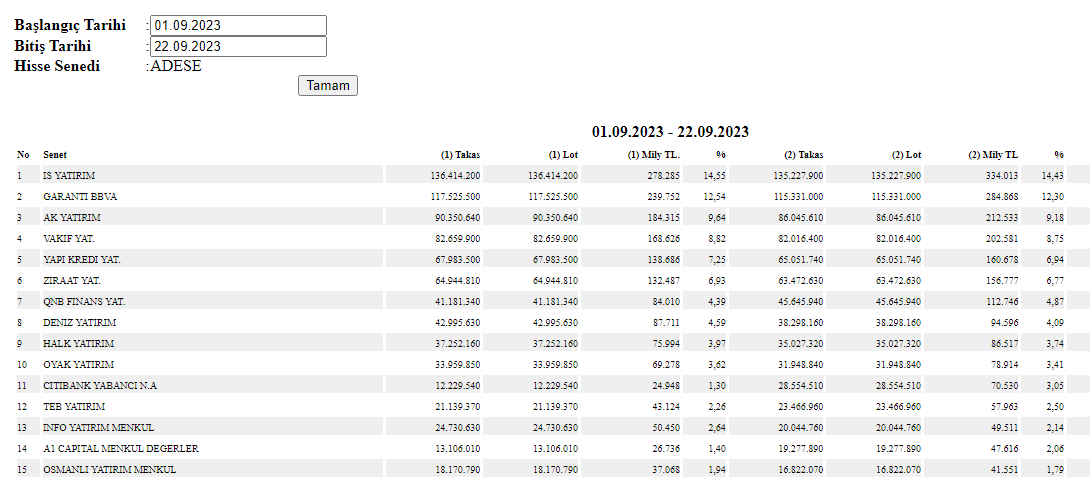Click the (2) Takas column header

tap(804, 155)
